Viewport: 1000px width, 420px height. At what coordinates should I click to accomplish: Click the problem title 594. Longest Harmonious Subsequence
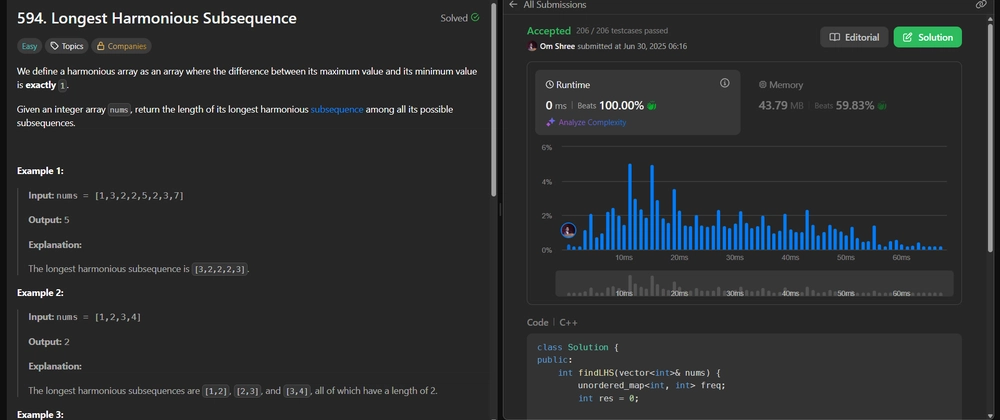(157, 18)
